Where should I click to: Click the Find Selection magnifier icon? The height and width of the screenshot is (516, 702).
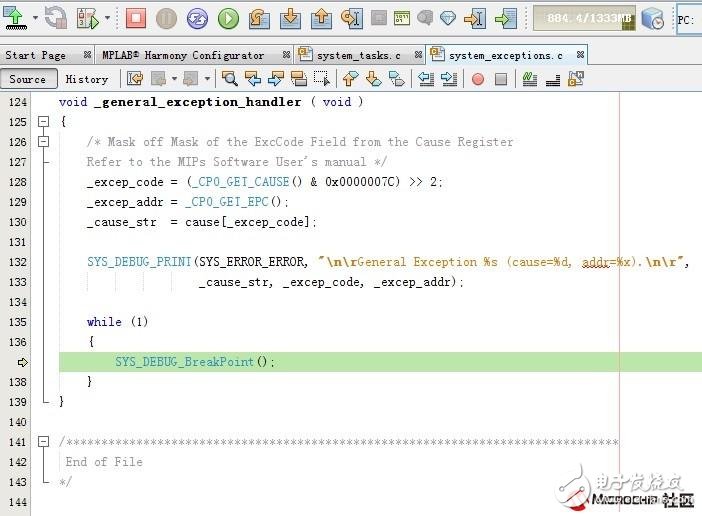[x=230, y=79]
